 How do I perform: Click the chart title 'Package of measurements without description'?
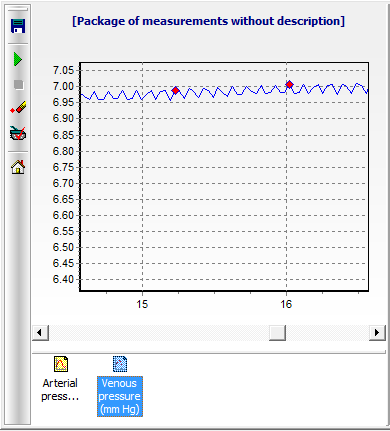tap(208, 21)
